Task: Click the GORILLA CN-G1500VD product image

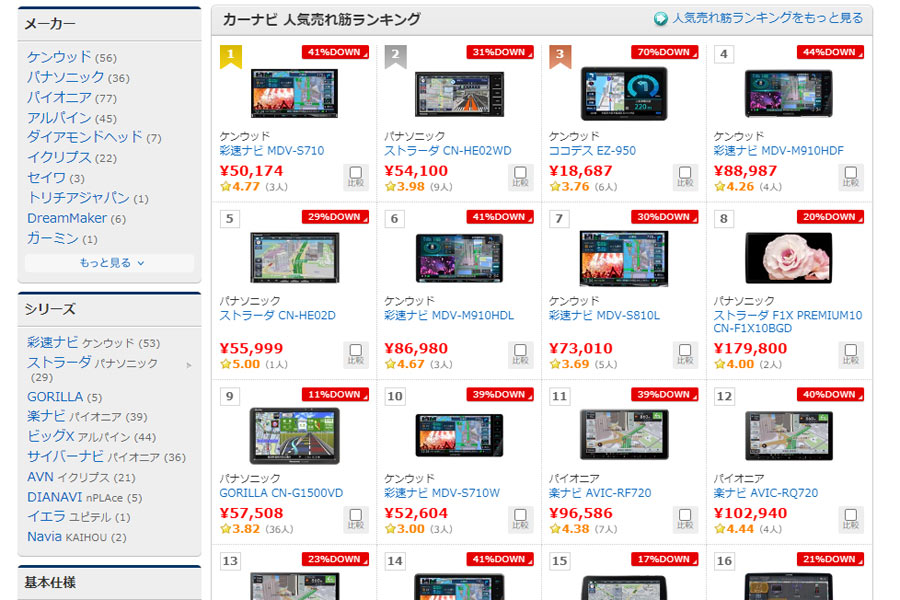Action: pyautogui.click(x=294, y=436)
